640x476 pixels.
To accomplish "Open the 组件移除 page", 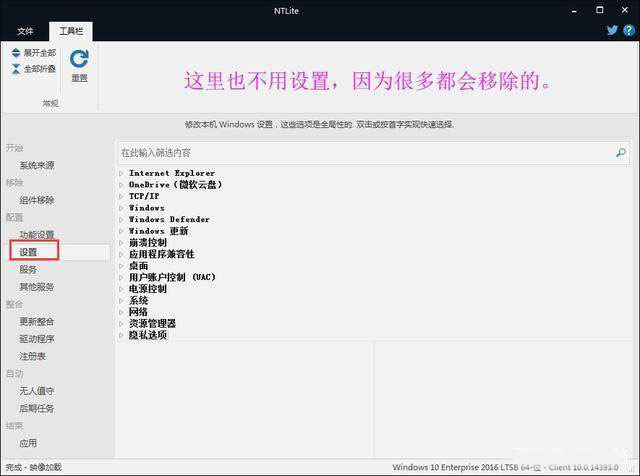I will (37, 200).
